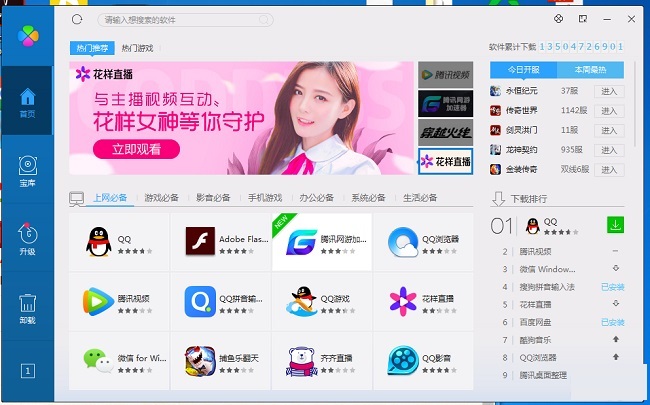Switch to the 游戏必备 category tab
The width and height of the screenshot is (650, 405).
pyautogui.click(x=161, y=198)
